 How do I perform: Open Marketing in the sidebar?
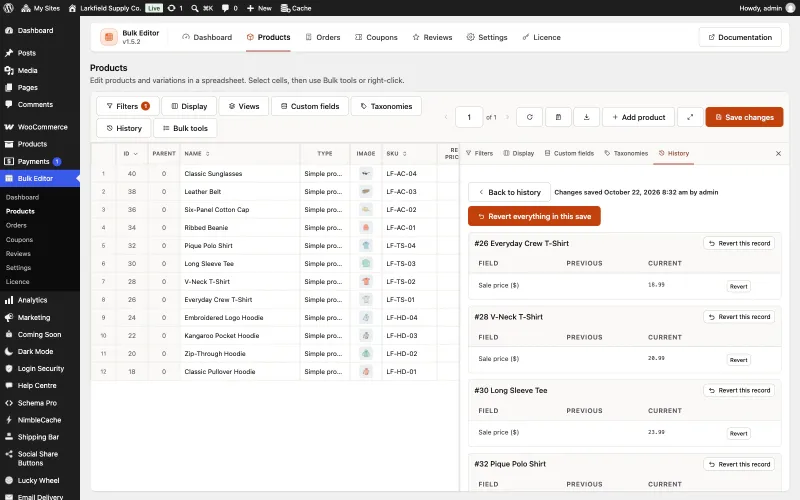(x=34, y=317)
